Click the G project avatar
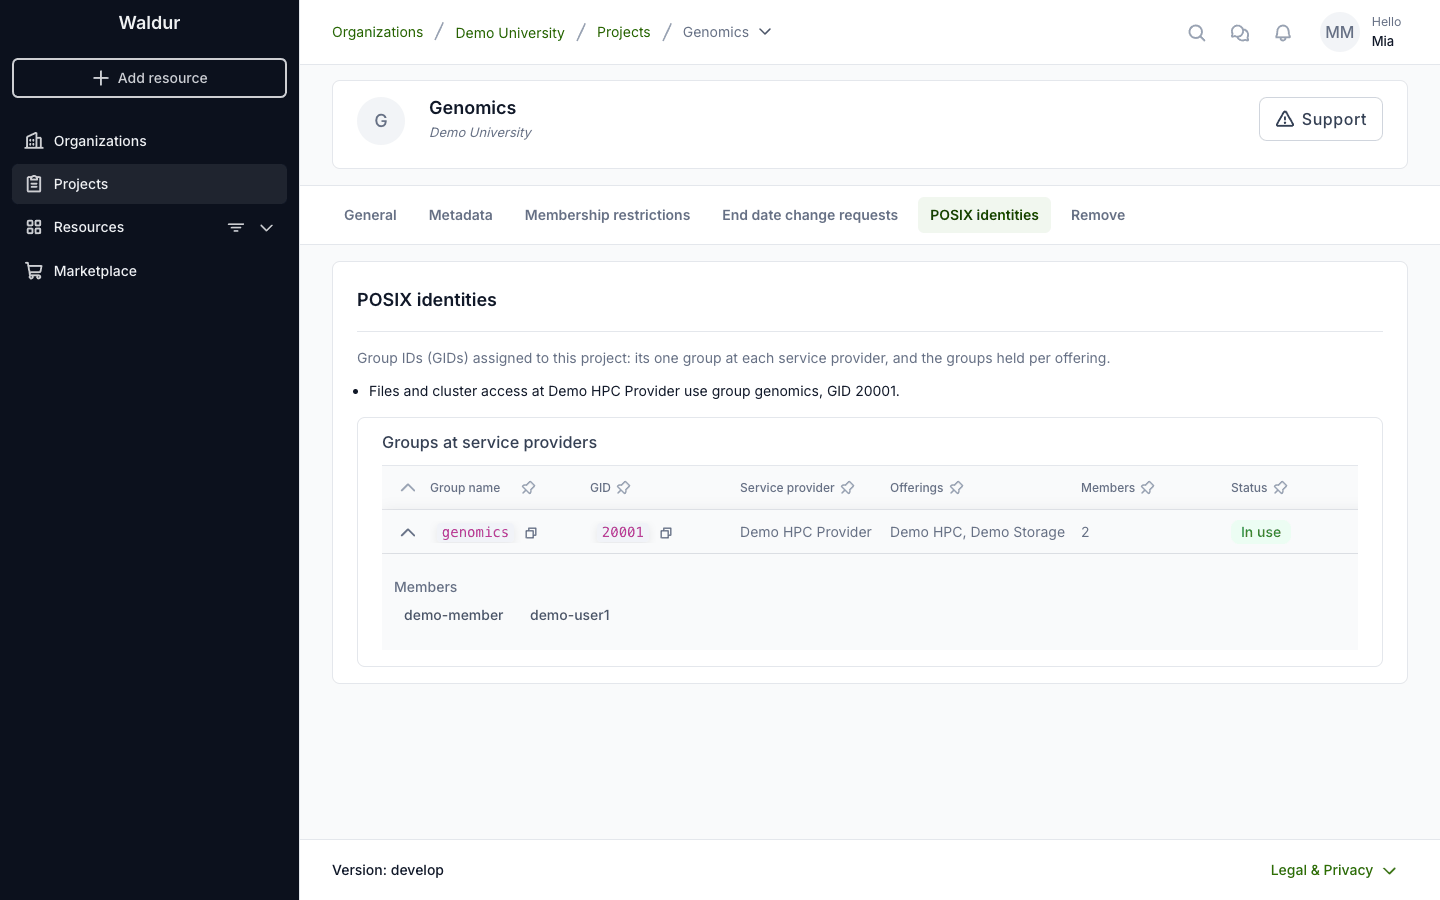 click(381, 121)
